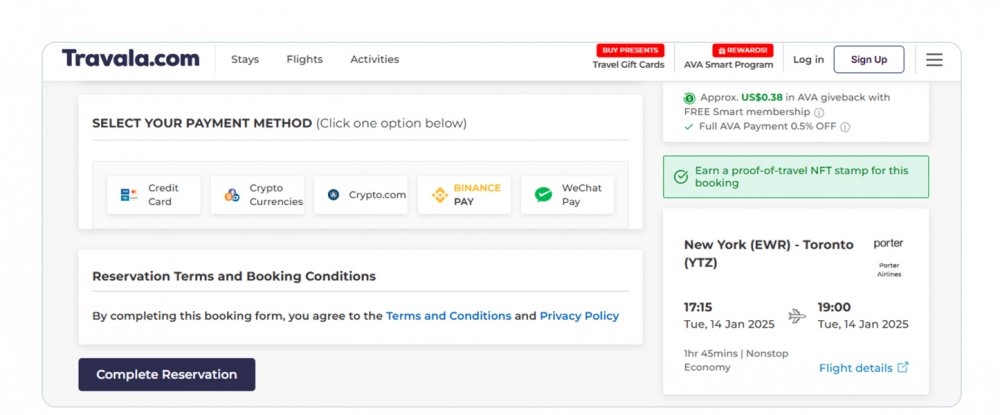Open the Flights menu item

[x=305, y=59]
